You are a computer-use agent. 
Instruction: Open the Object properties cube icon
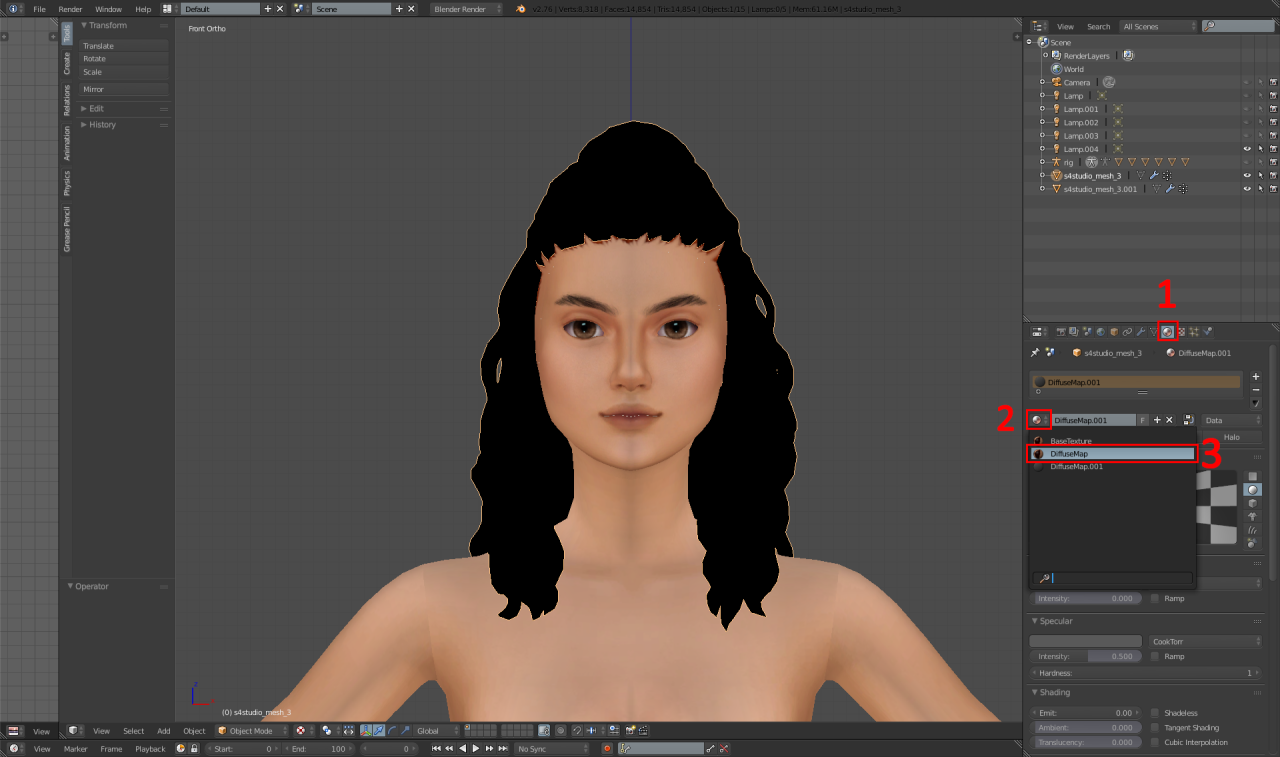(x=1114, y=331)
